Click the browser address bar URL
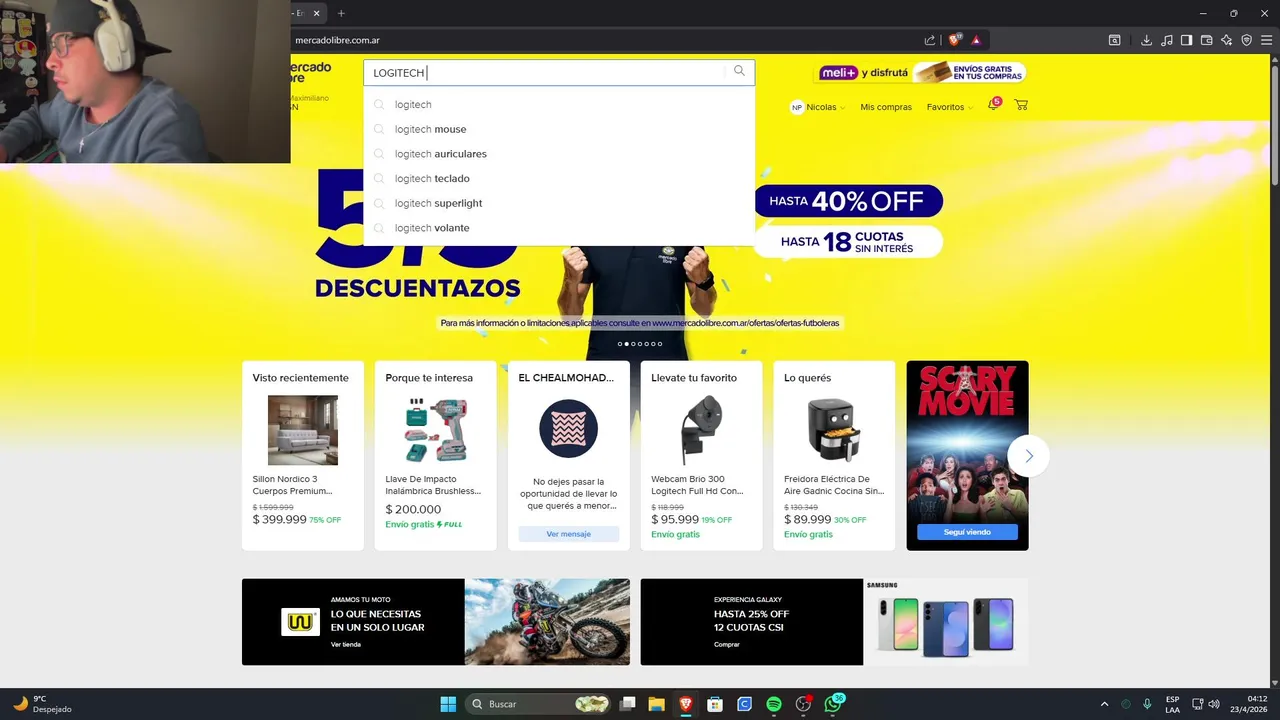This screenshot has width=1280, height=720. pos(337,40)
